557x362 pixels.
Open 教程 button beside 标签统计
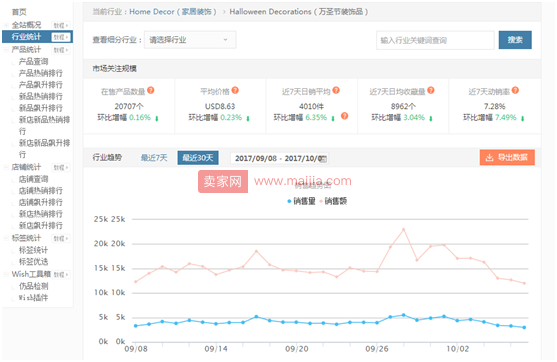[61, 238]
